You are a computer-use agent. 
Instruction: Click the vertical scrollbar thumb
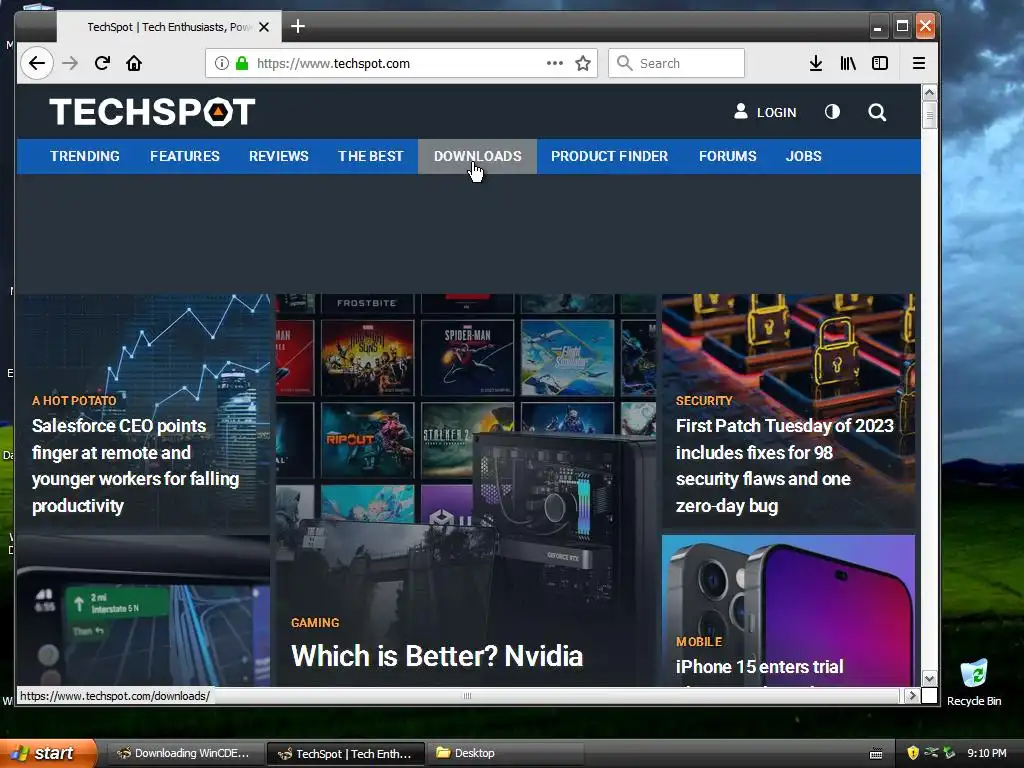pos(929,116)
